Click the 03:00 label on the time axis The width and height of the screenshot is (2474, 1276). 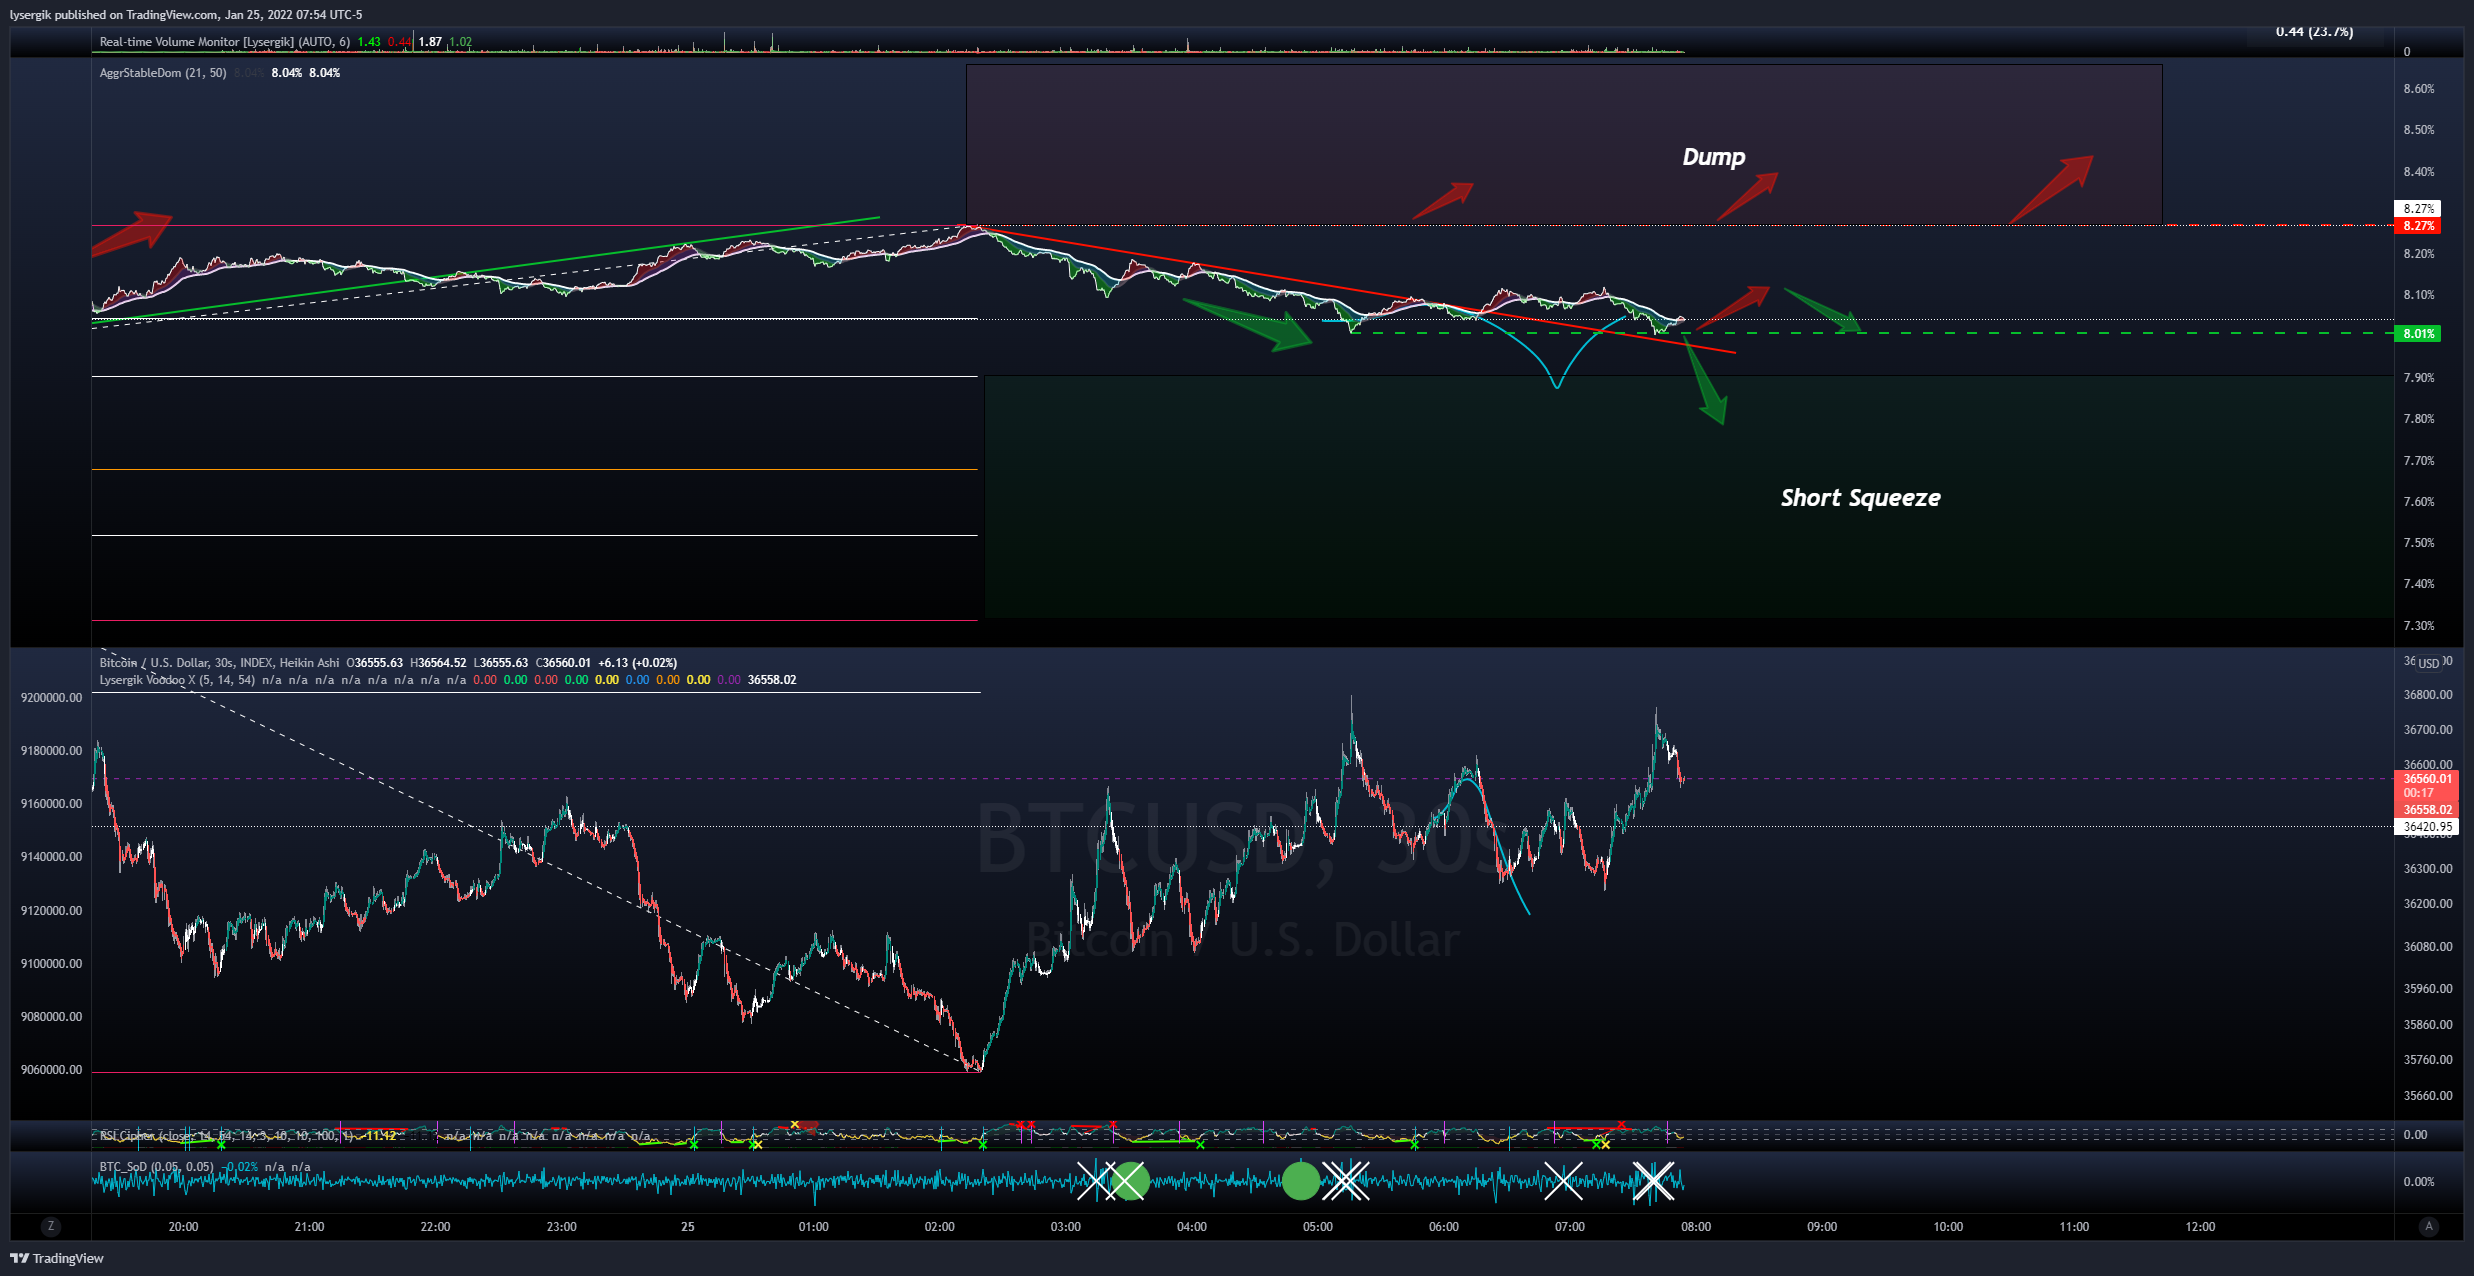pos(1065,1227)
